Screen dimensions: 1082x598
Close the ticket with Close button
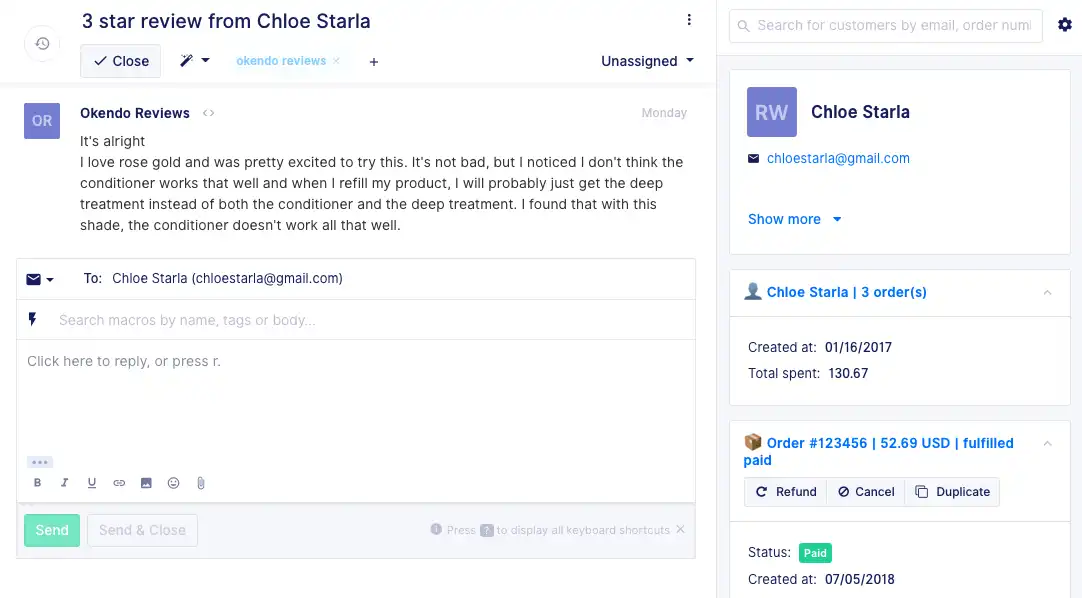(x=120, y=61)
